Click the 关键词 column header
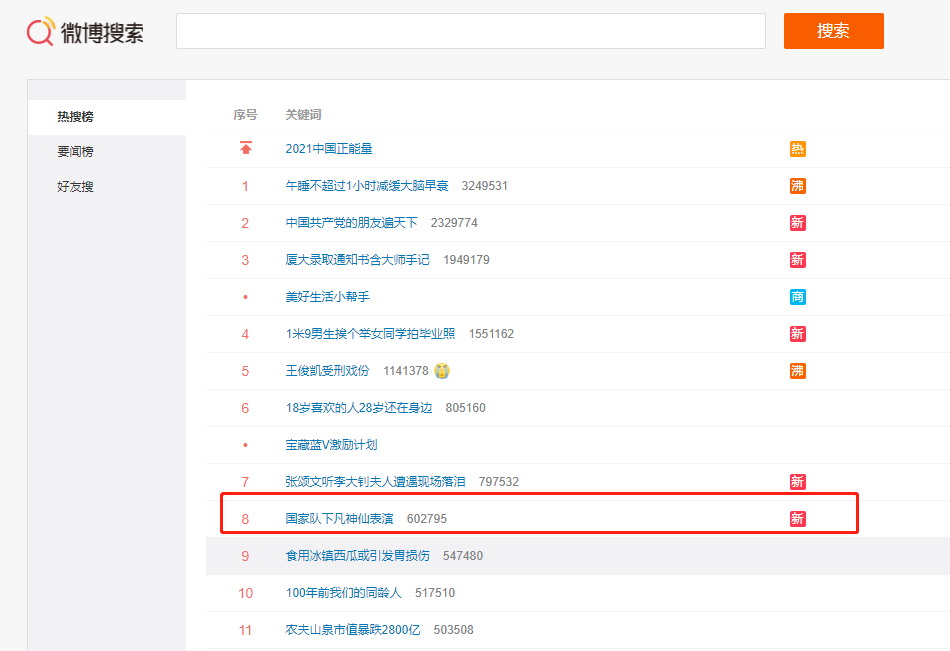 [304, 115]
